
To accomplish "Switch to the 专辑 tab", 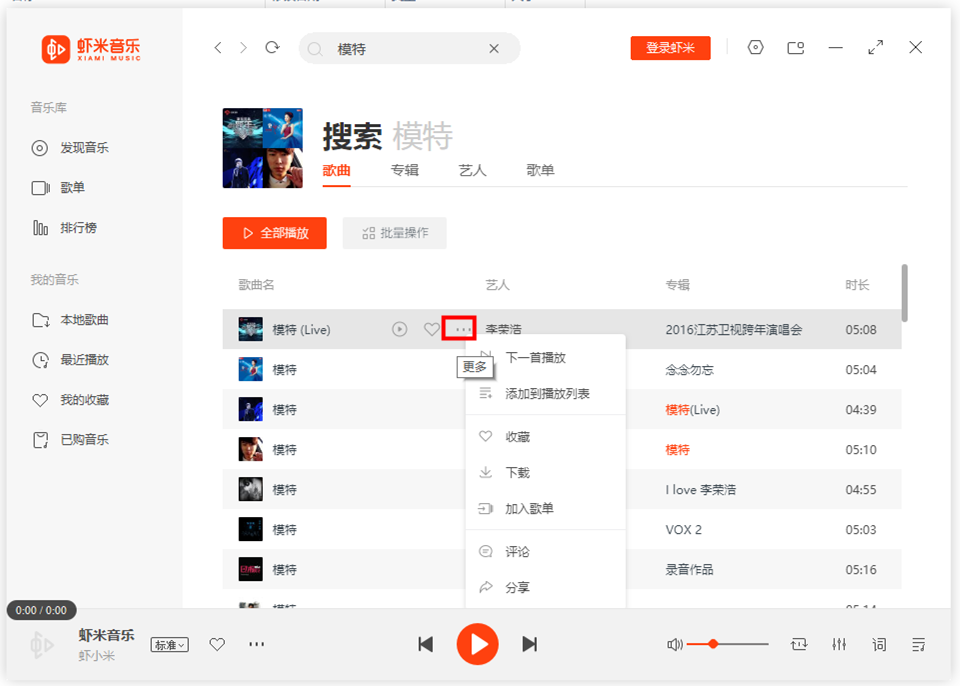I will coord(405,170).
